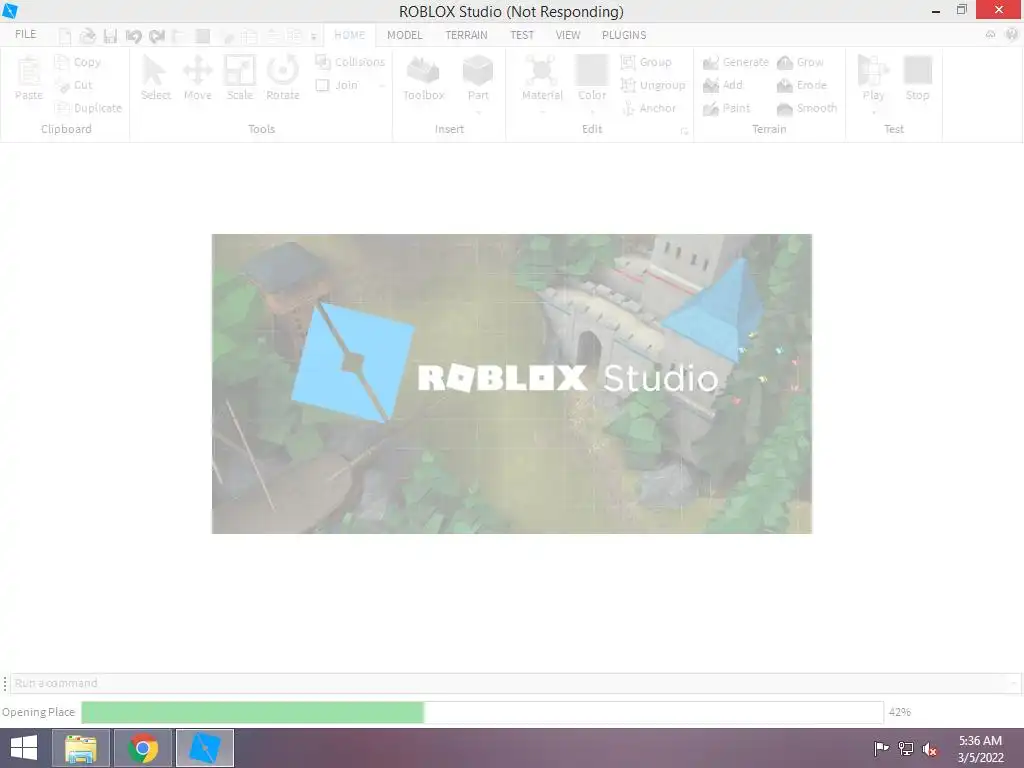Open the command bar history dropdown

tap(1014, 683)
